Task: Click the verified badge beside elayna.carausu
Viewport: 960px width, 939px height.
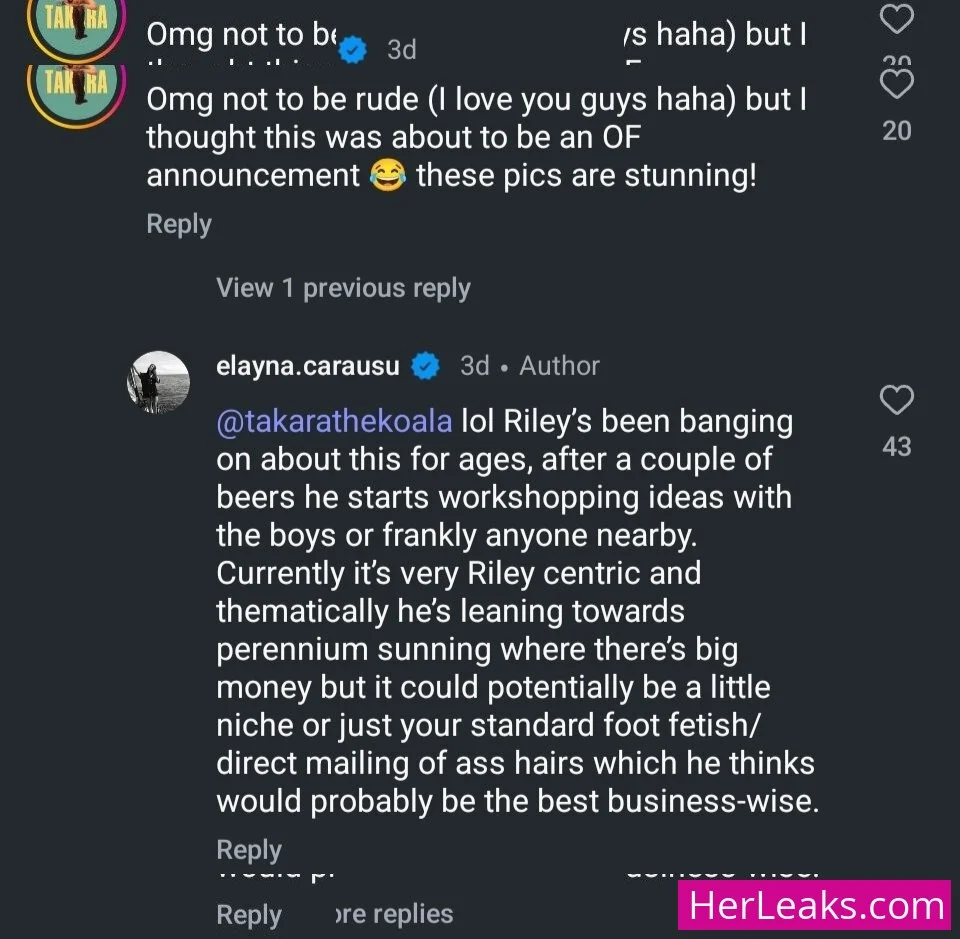Action: click(426, 366)
